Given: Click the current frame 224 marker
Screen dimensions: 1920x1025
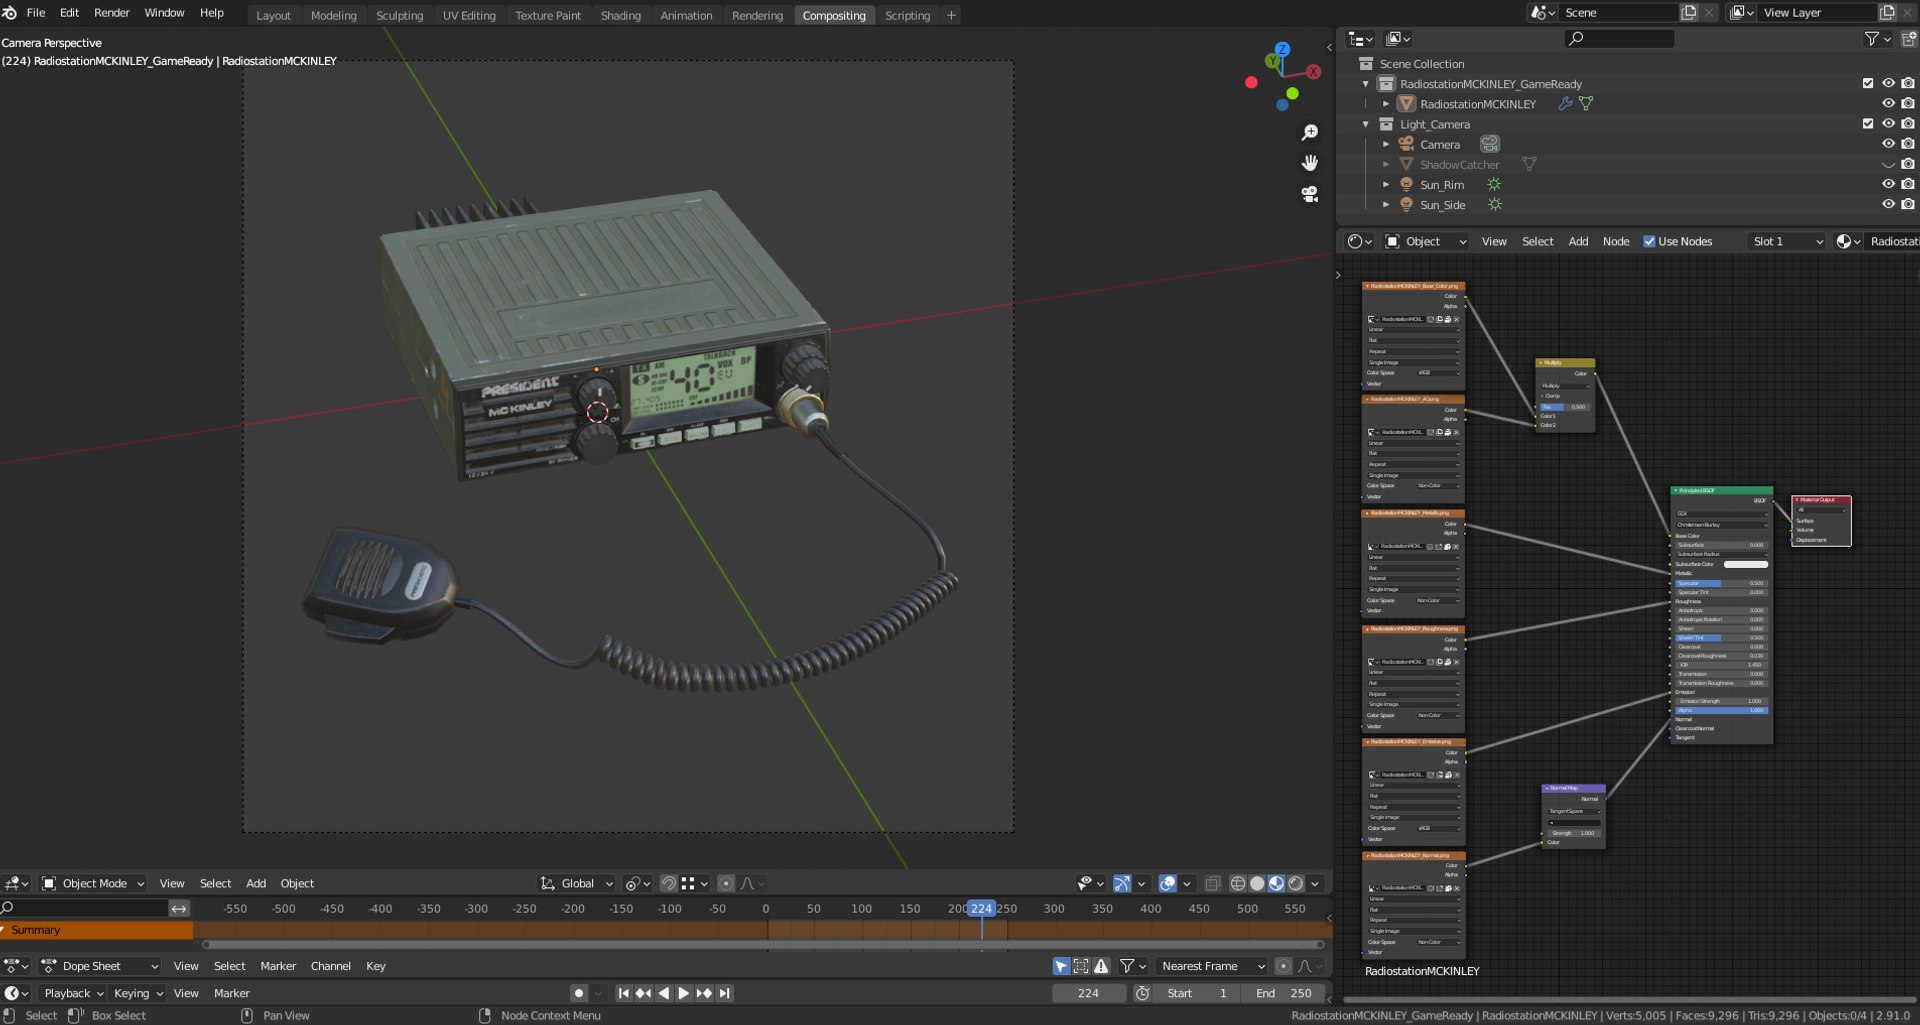Looking at the screenshot, I should point(981,909).
